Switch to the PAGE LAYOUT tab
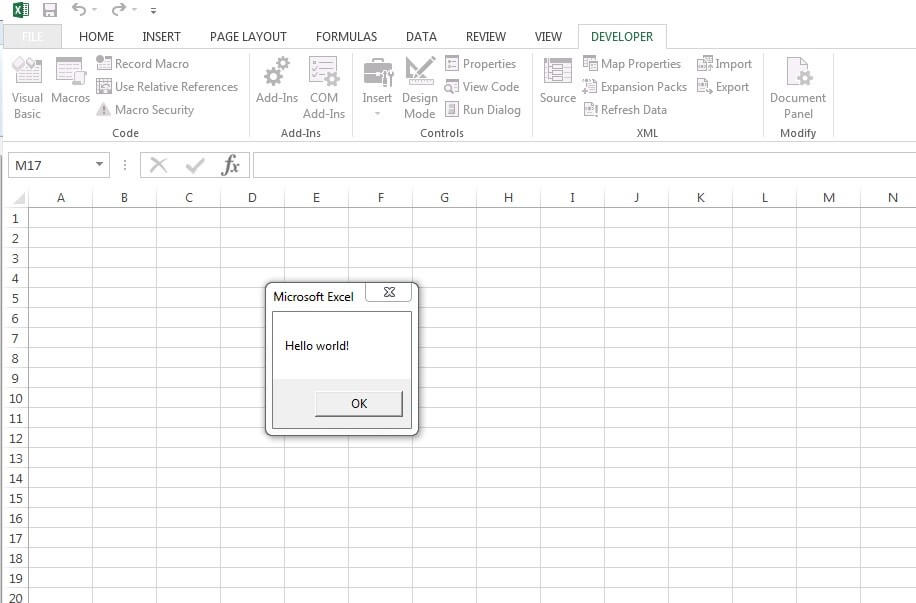916x603 pixels. pyautogui.click(x=248, y=36)
